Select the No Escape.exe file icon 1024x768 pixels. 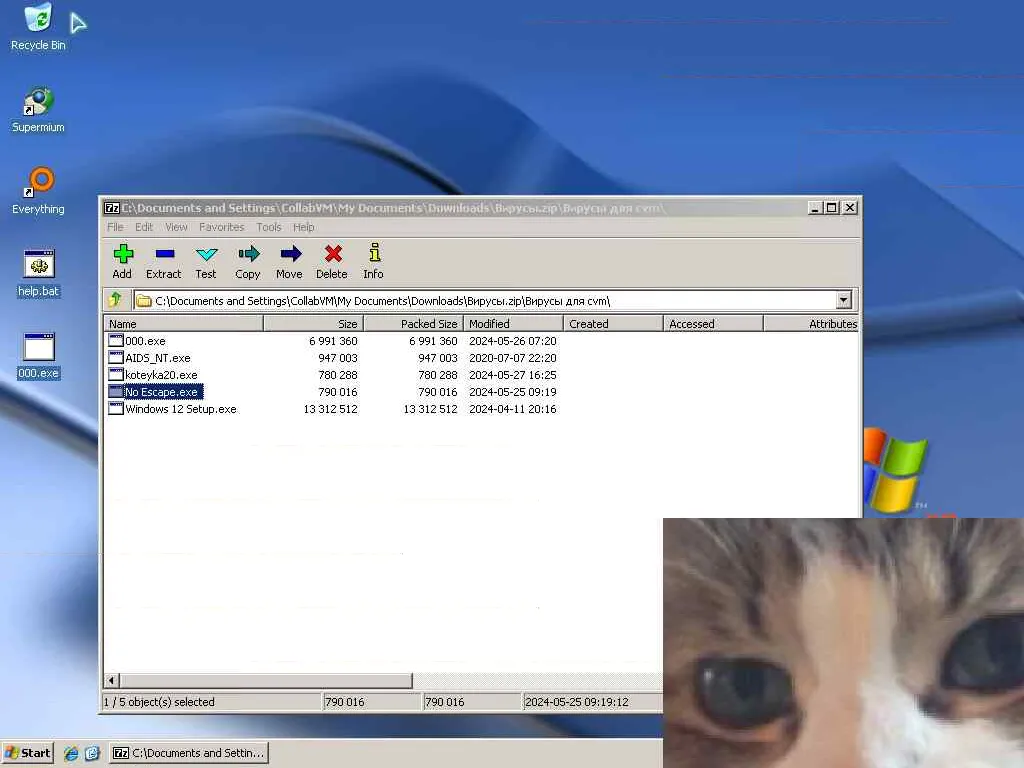(x=116, y=391)
